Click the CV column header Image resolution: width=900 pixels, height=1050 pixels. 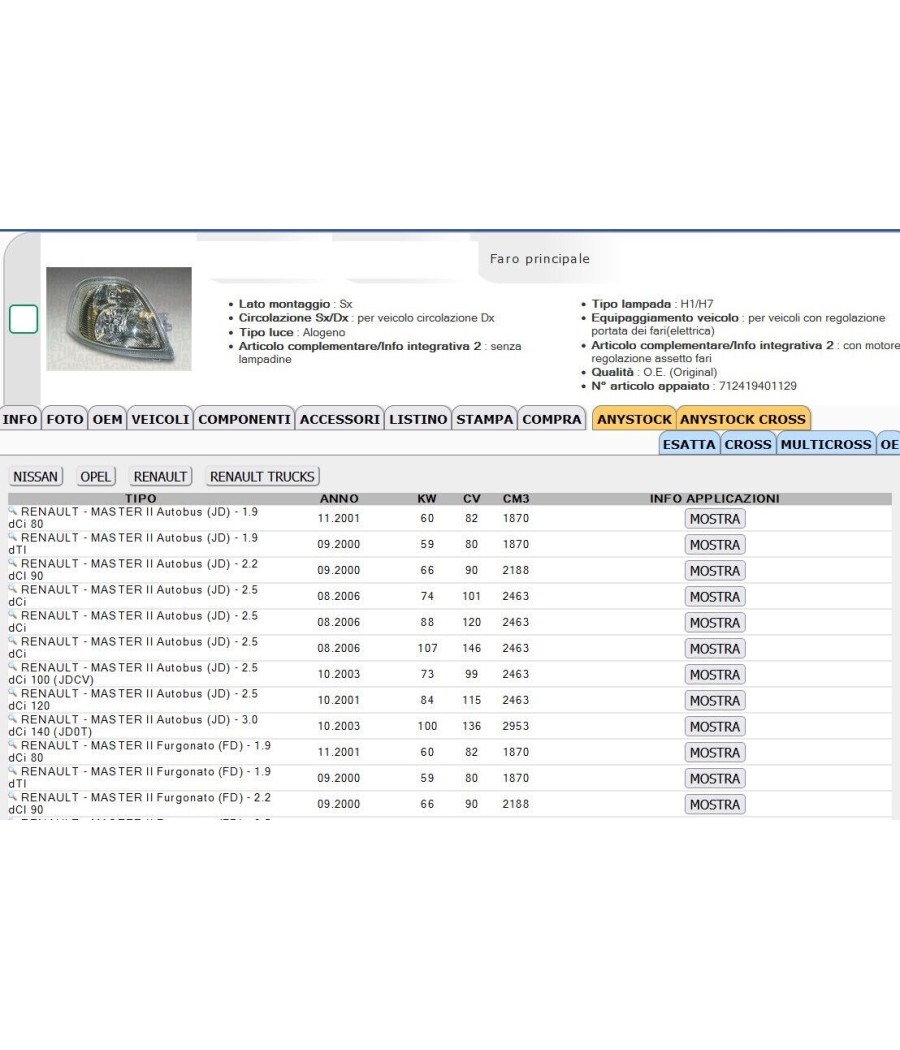tap(471, 499)
